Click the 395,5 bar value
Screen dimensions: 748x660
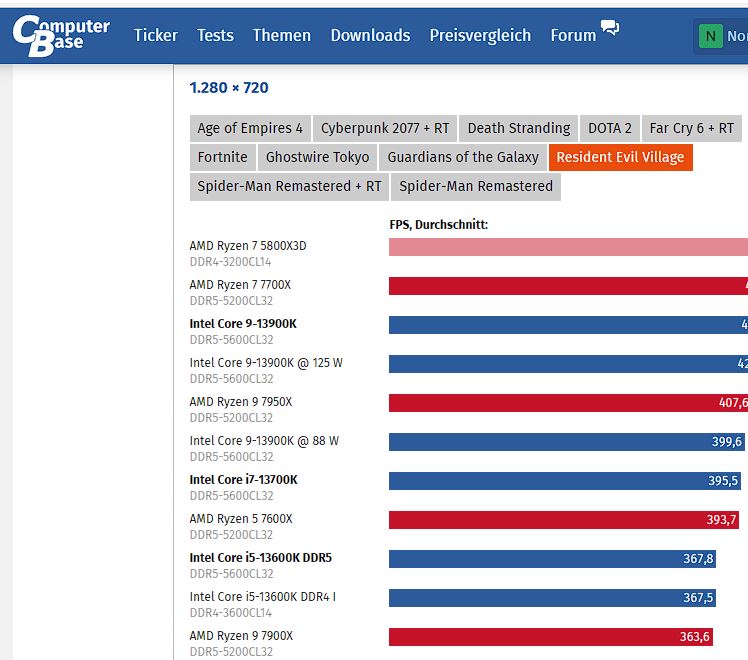click(x=723, y=481)
